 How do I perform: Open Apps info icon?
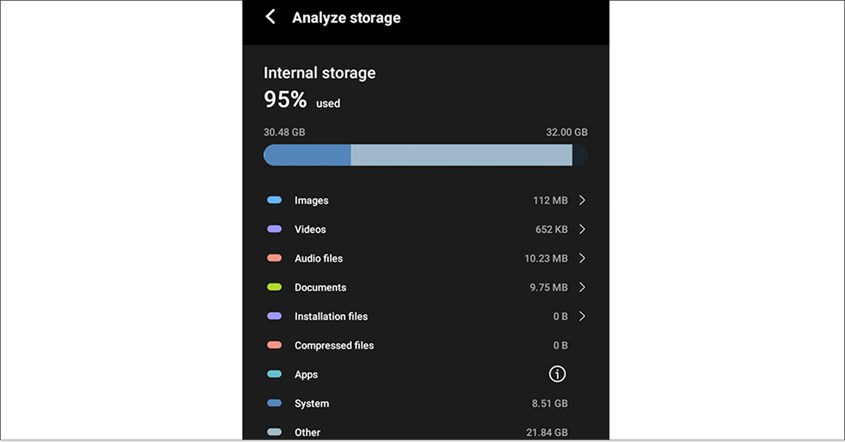[558, 374]
